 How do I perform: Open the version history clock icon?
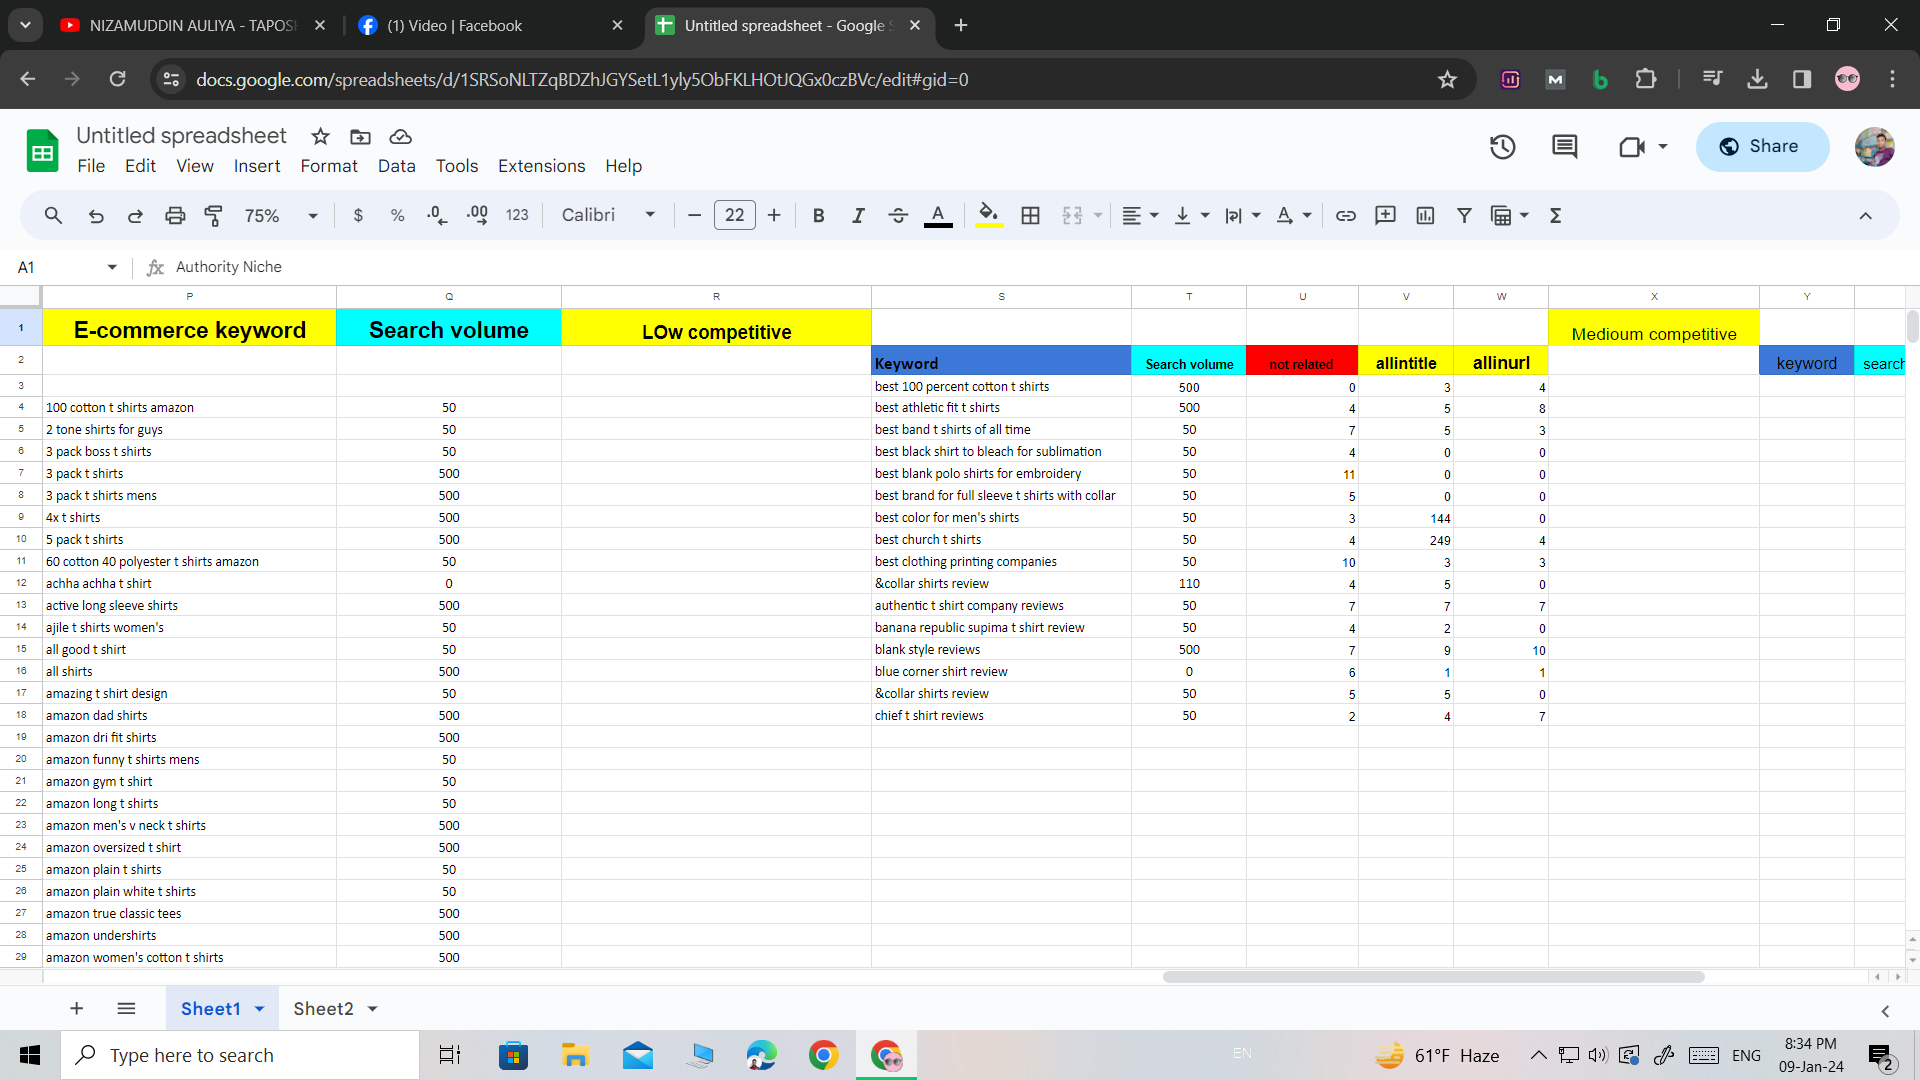click(1502, 147)
